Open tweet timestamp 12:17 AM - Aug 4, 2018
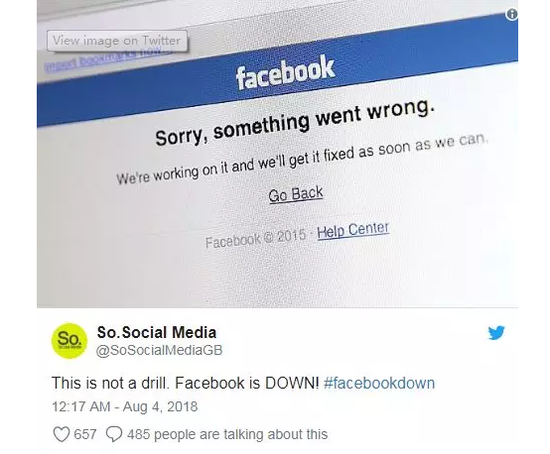This screenshot has height=454, width=550. pyautogui.click(x=125, y=407)
